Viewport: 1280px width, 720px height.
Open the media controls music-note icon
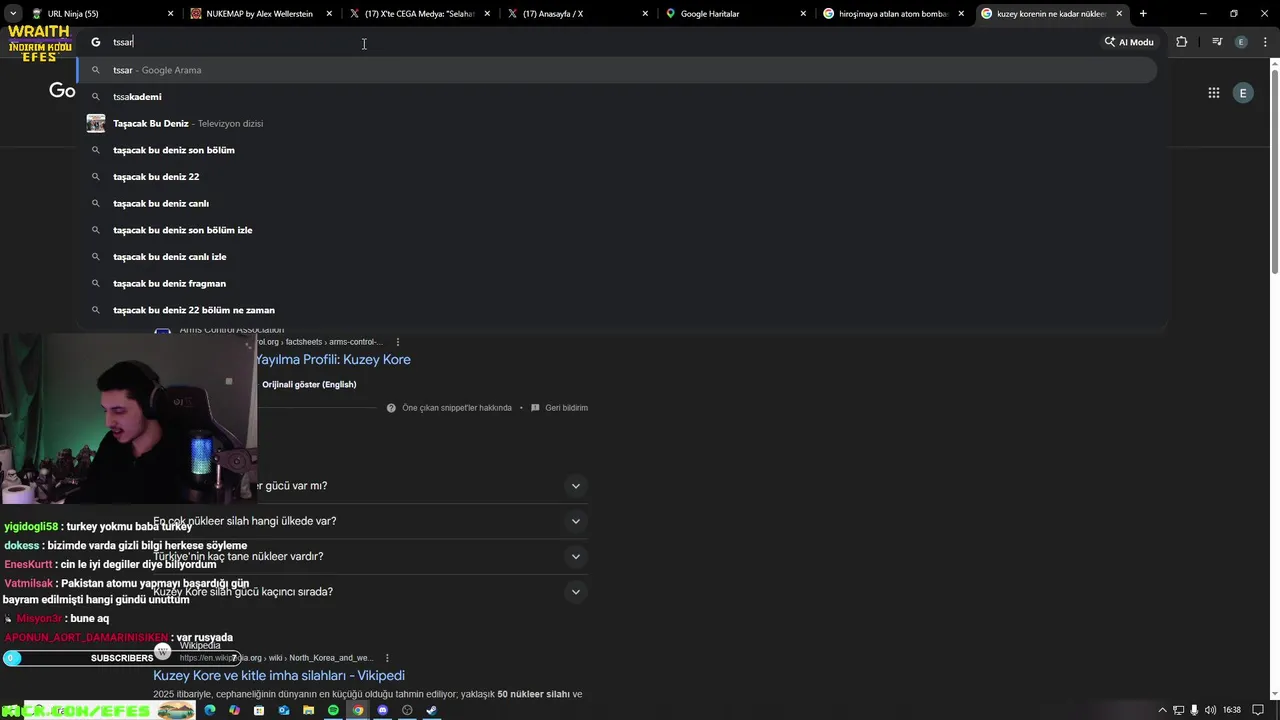1217,42
